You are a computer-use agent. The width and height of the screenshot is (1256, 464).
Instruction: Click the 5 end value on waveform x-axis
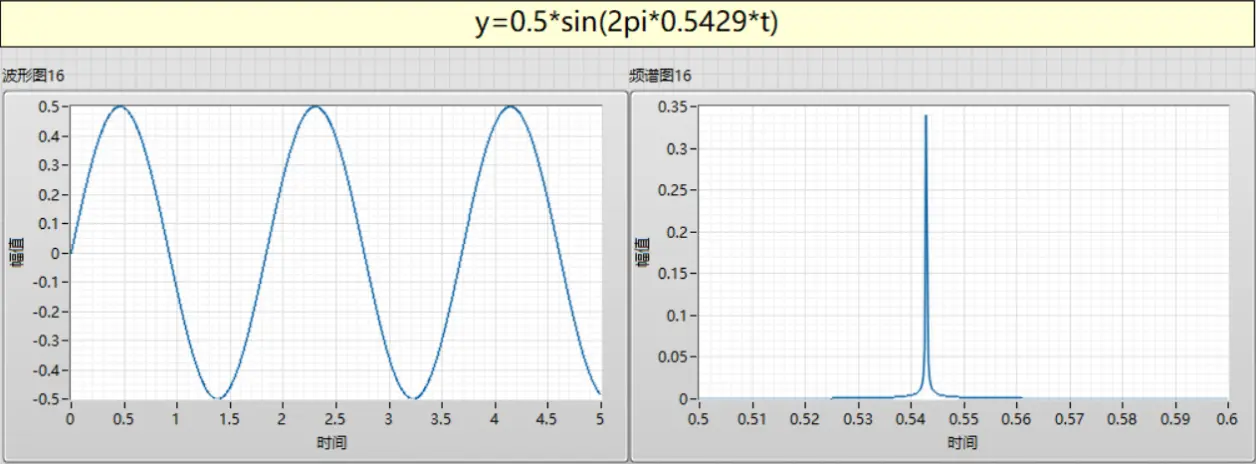click(x=601, y=418)
